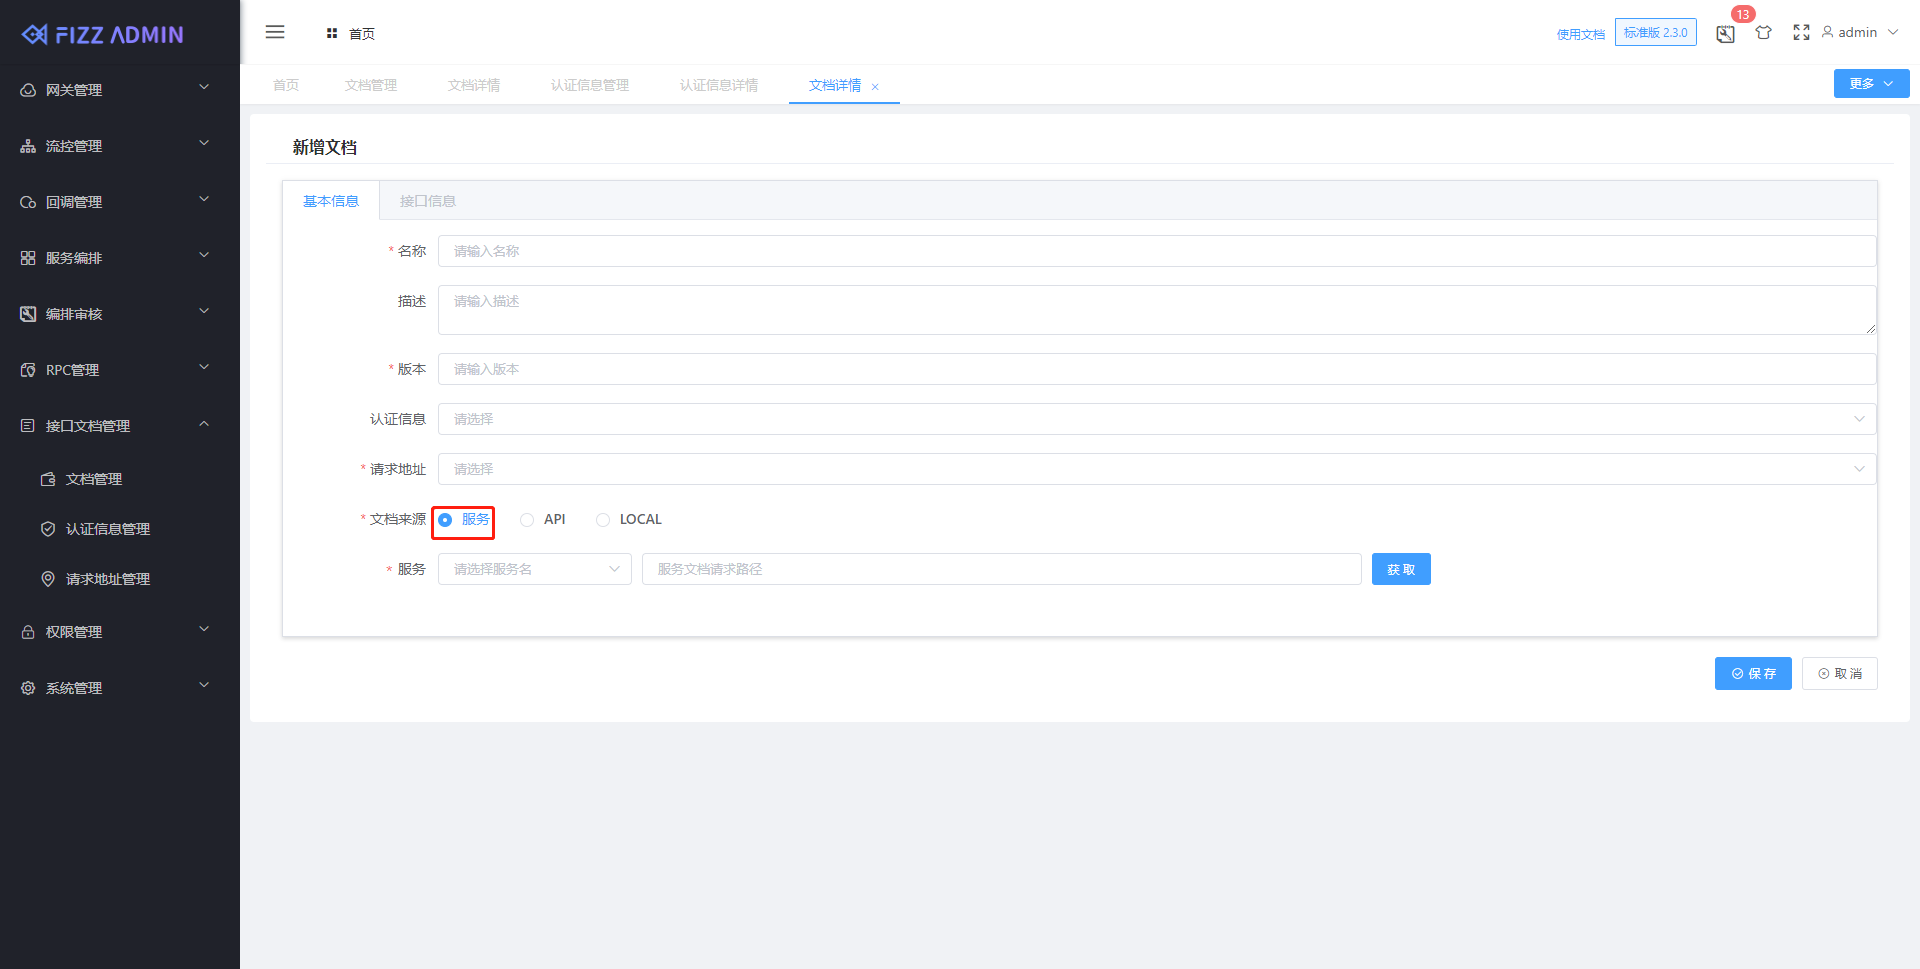Screen dimensions: 1920x969
Task: Collapse the 接口文档管理 sidebar section
Action: (x=88, y=425)
